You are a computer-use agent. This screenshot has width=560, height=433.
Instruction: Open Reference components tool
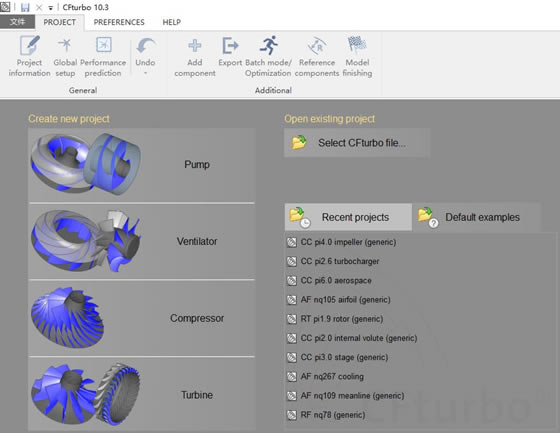click(x=317, y=56)
